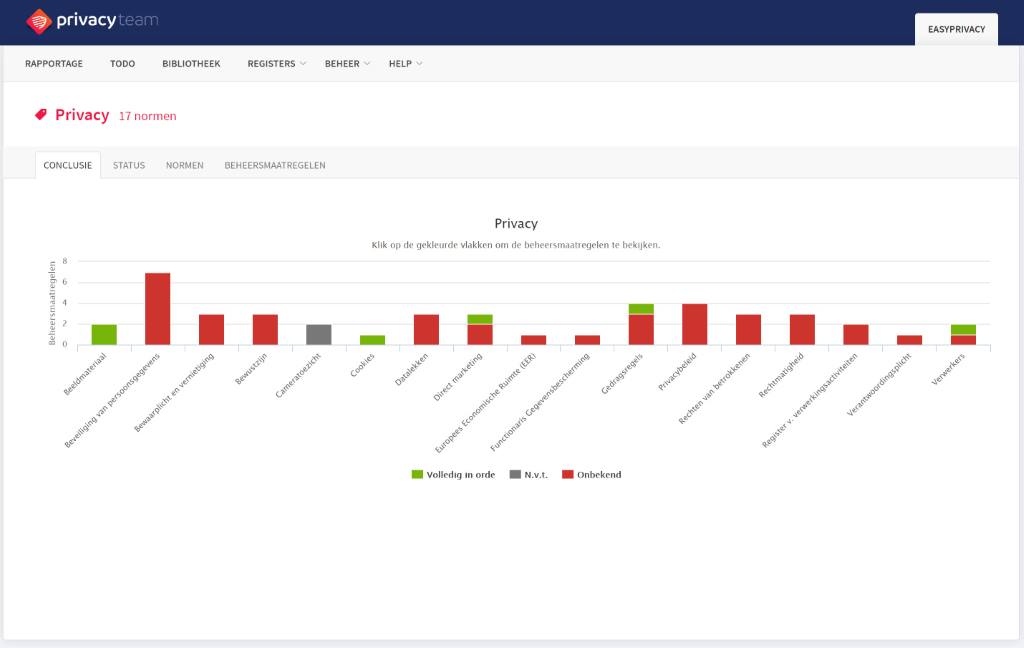This screenshot has width=1024, height=648.
Task: Click the EASYPRIVACY button
Action: point(956,29)
